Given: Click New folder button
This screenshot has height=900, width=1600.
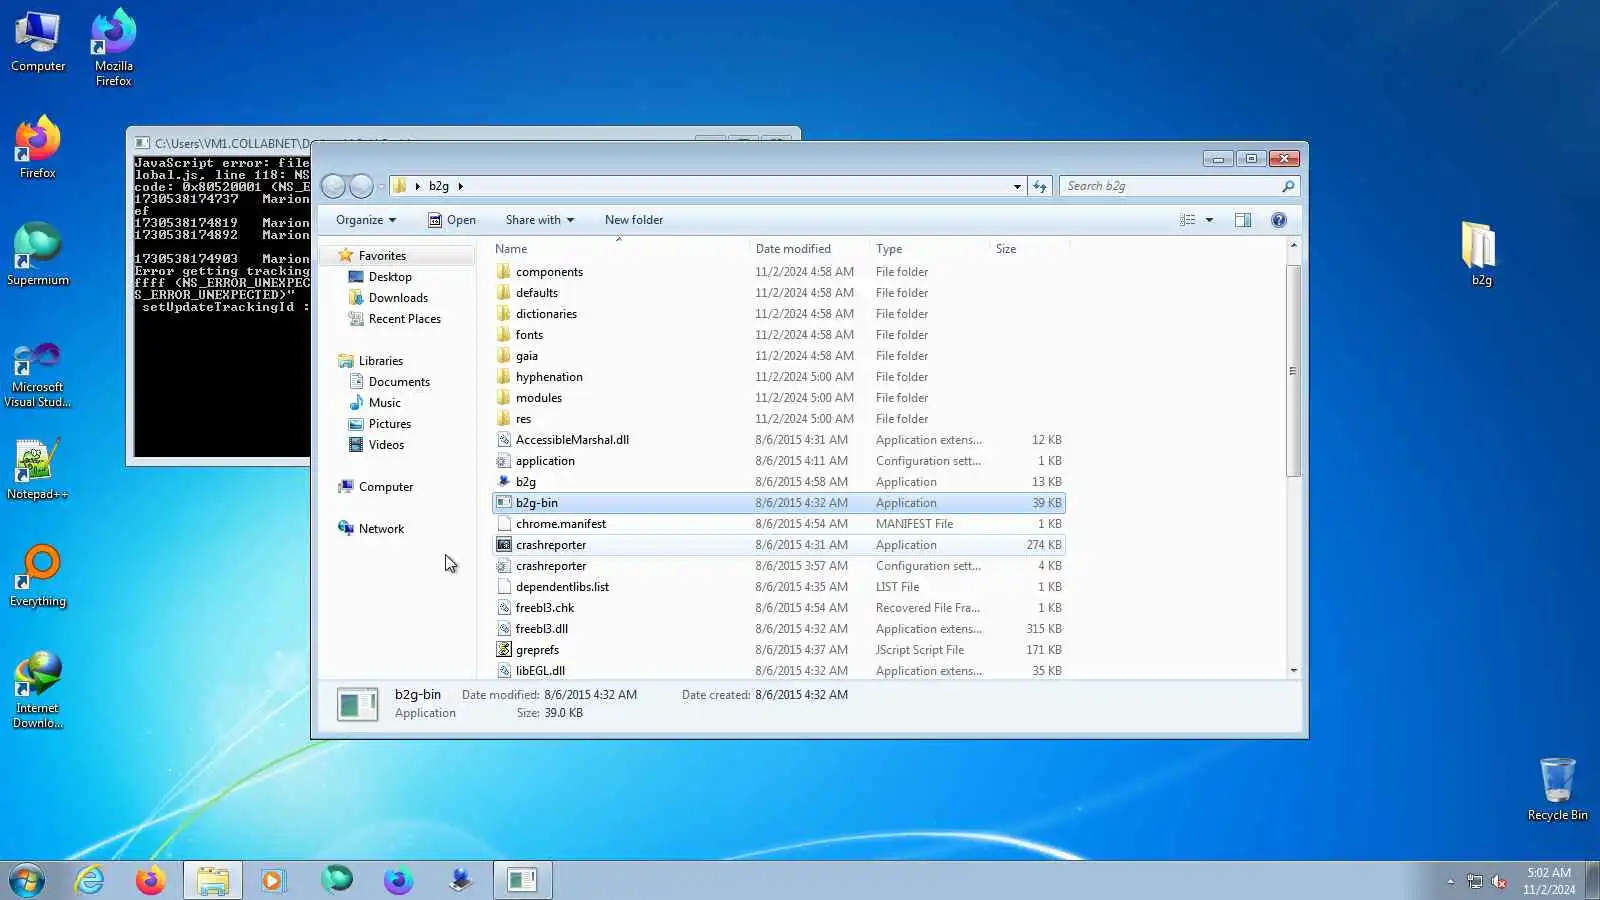Looking at the screenshot, I should point(634,220).
